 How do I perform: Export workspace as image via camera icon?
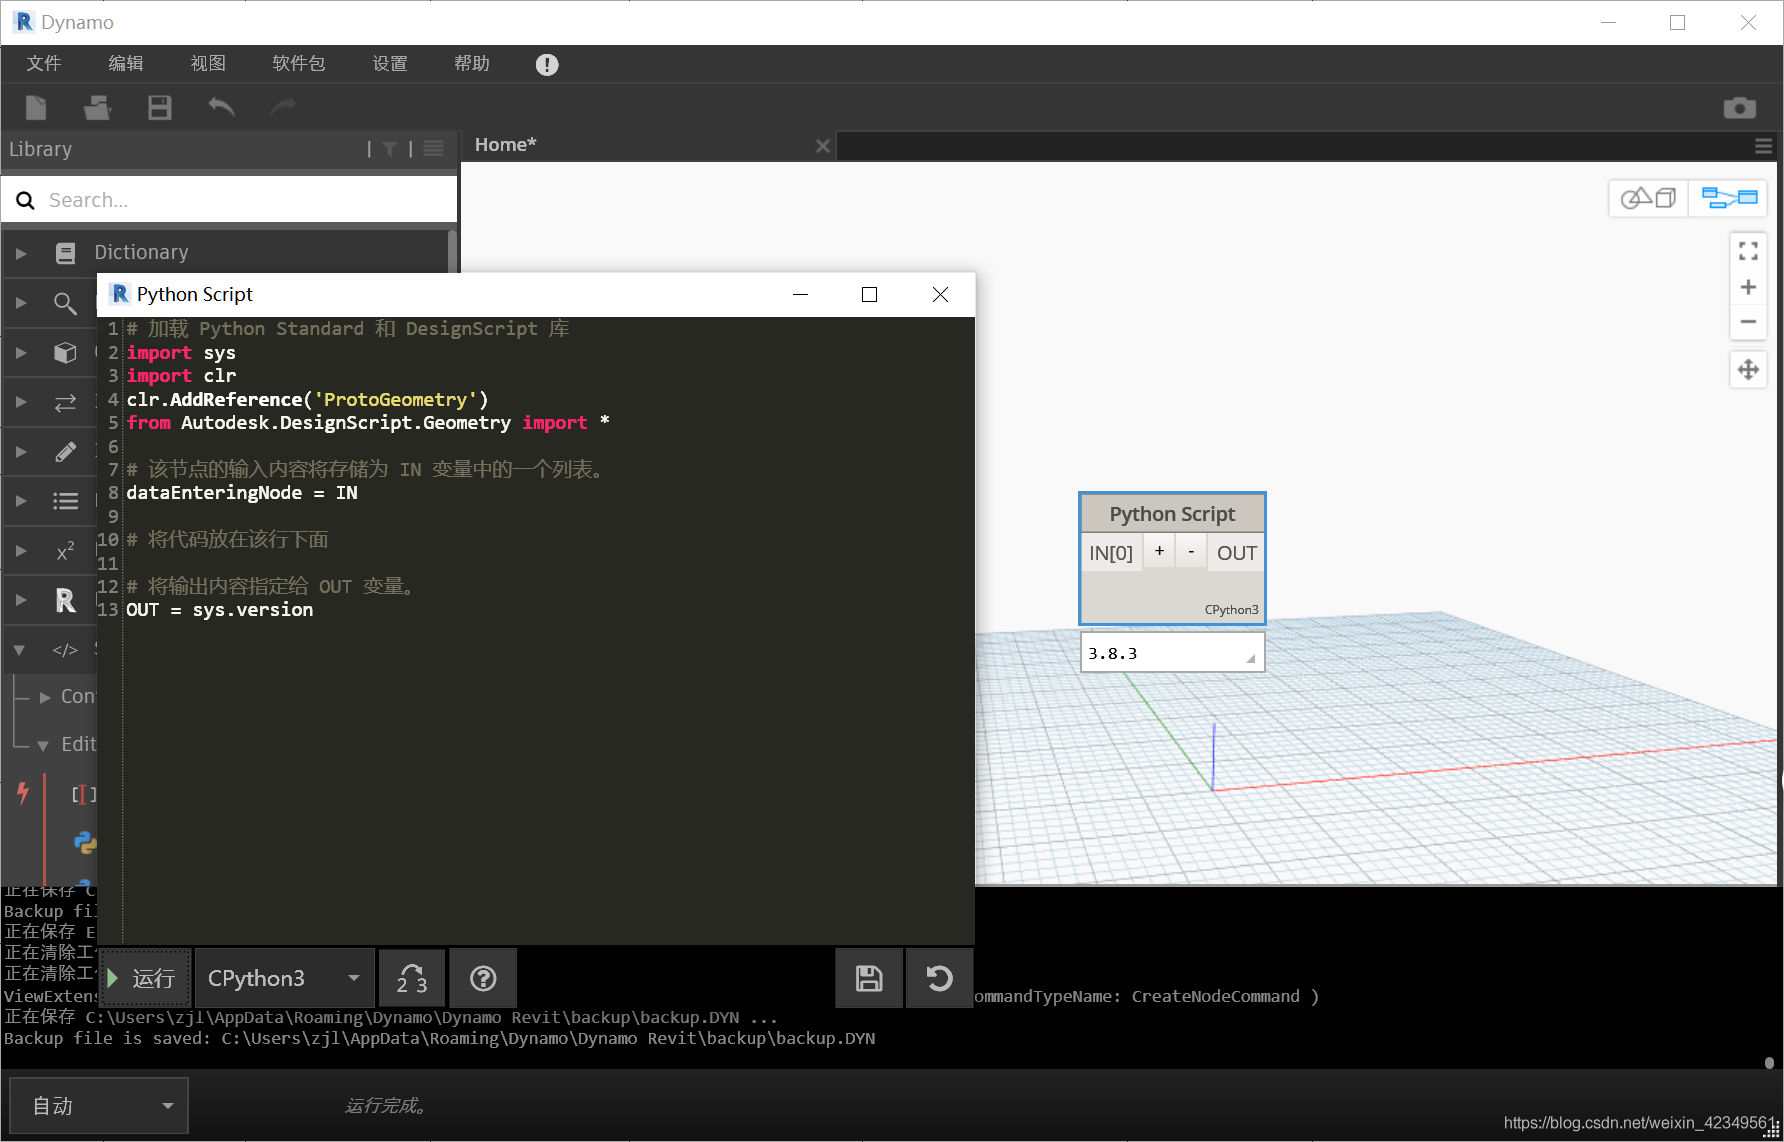point(1740,108)
